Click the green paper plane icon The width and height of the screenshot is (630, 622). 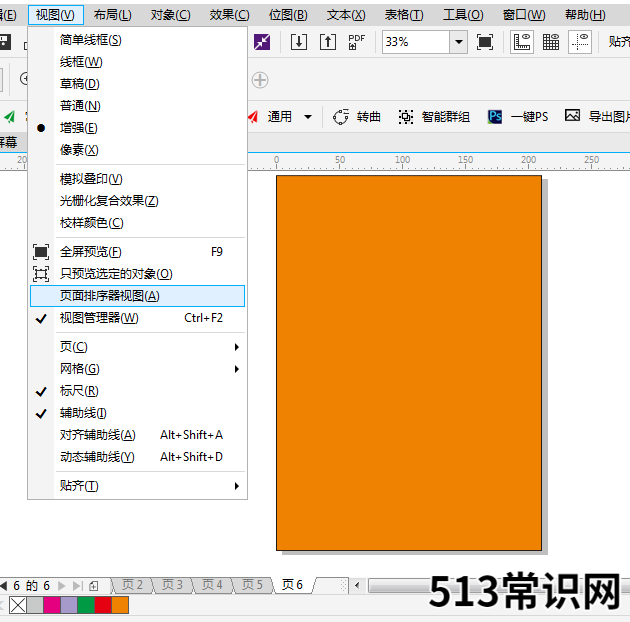pos(9,117)
